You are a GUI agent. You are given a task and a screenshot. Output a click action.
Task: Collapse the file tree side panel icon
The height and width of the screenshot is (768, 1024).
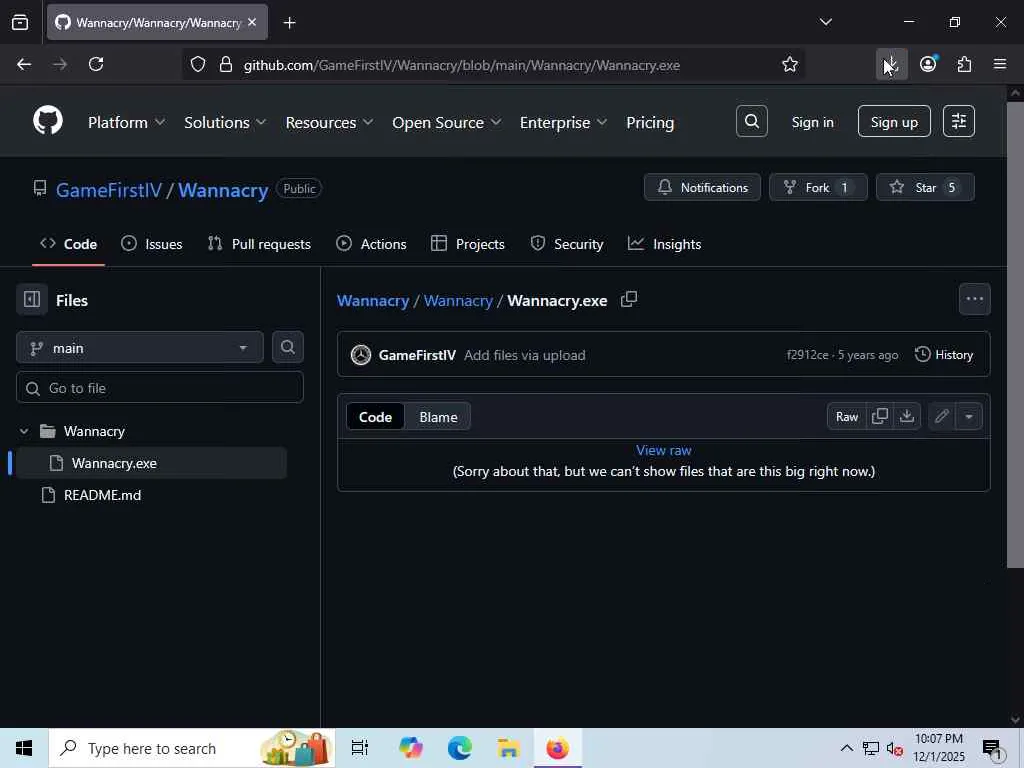(x=32, y=300)
